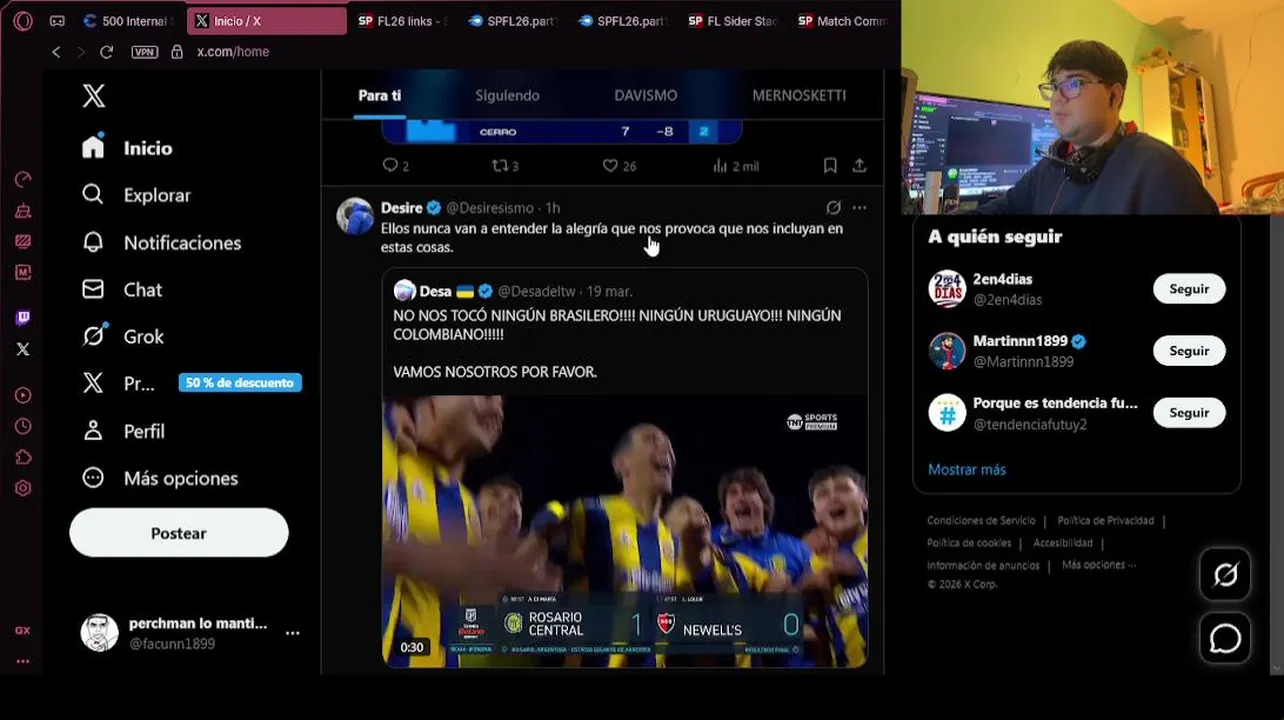Image resolution: width=1284 pixels, height=720 pixels.
Task: Open the Player icon in Opera sidebar
Action: tap(23, 395)
